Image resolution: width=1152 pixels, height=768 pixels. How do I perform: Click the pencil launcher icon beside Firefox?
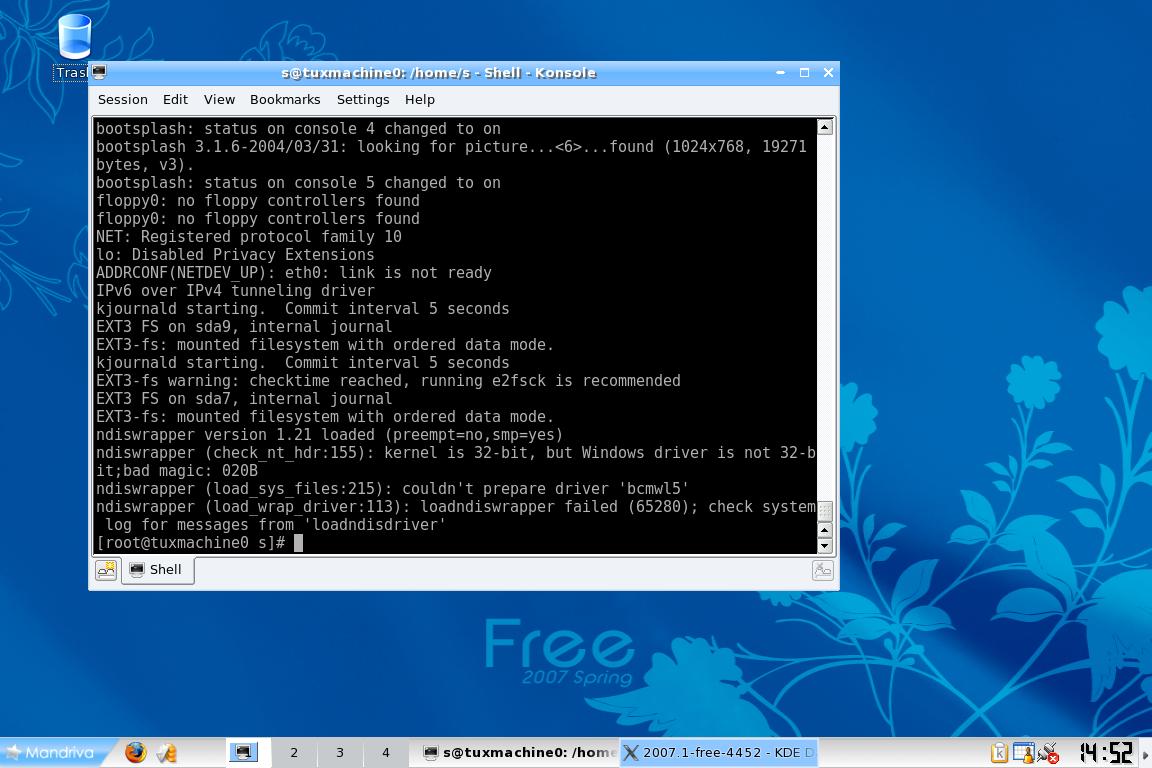click(167, 753)
